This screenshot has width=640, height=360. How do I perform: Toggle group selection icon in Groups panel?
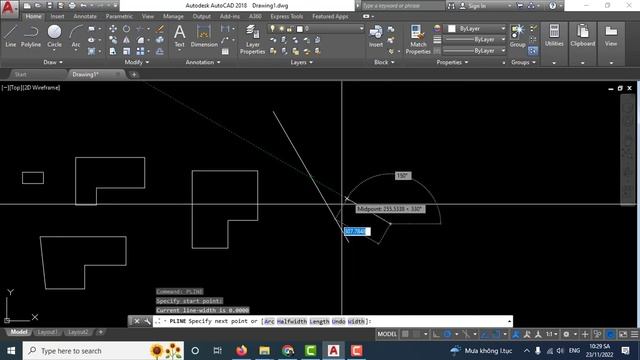tap(533, 51)
